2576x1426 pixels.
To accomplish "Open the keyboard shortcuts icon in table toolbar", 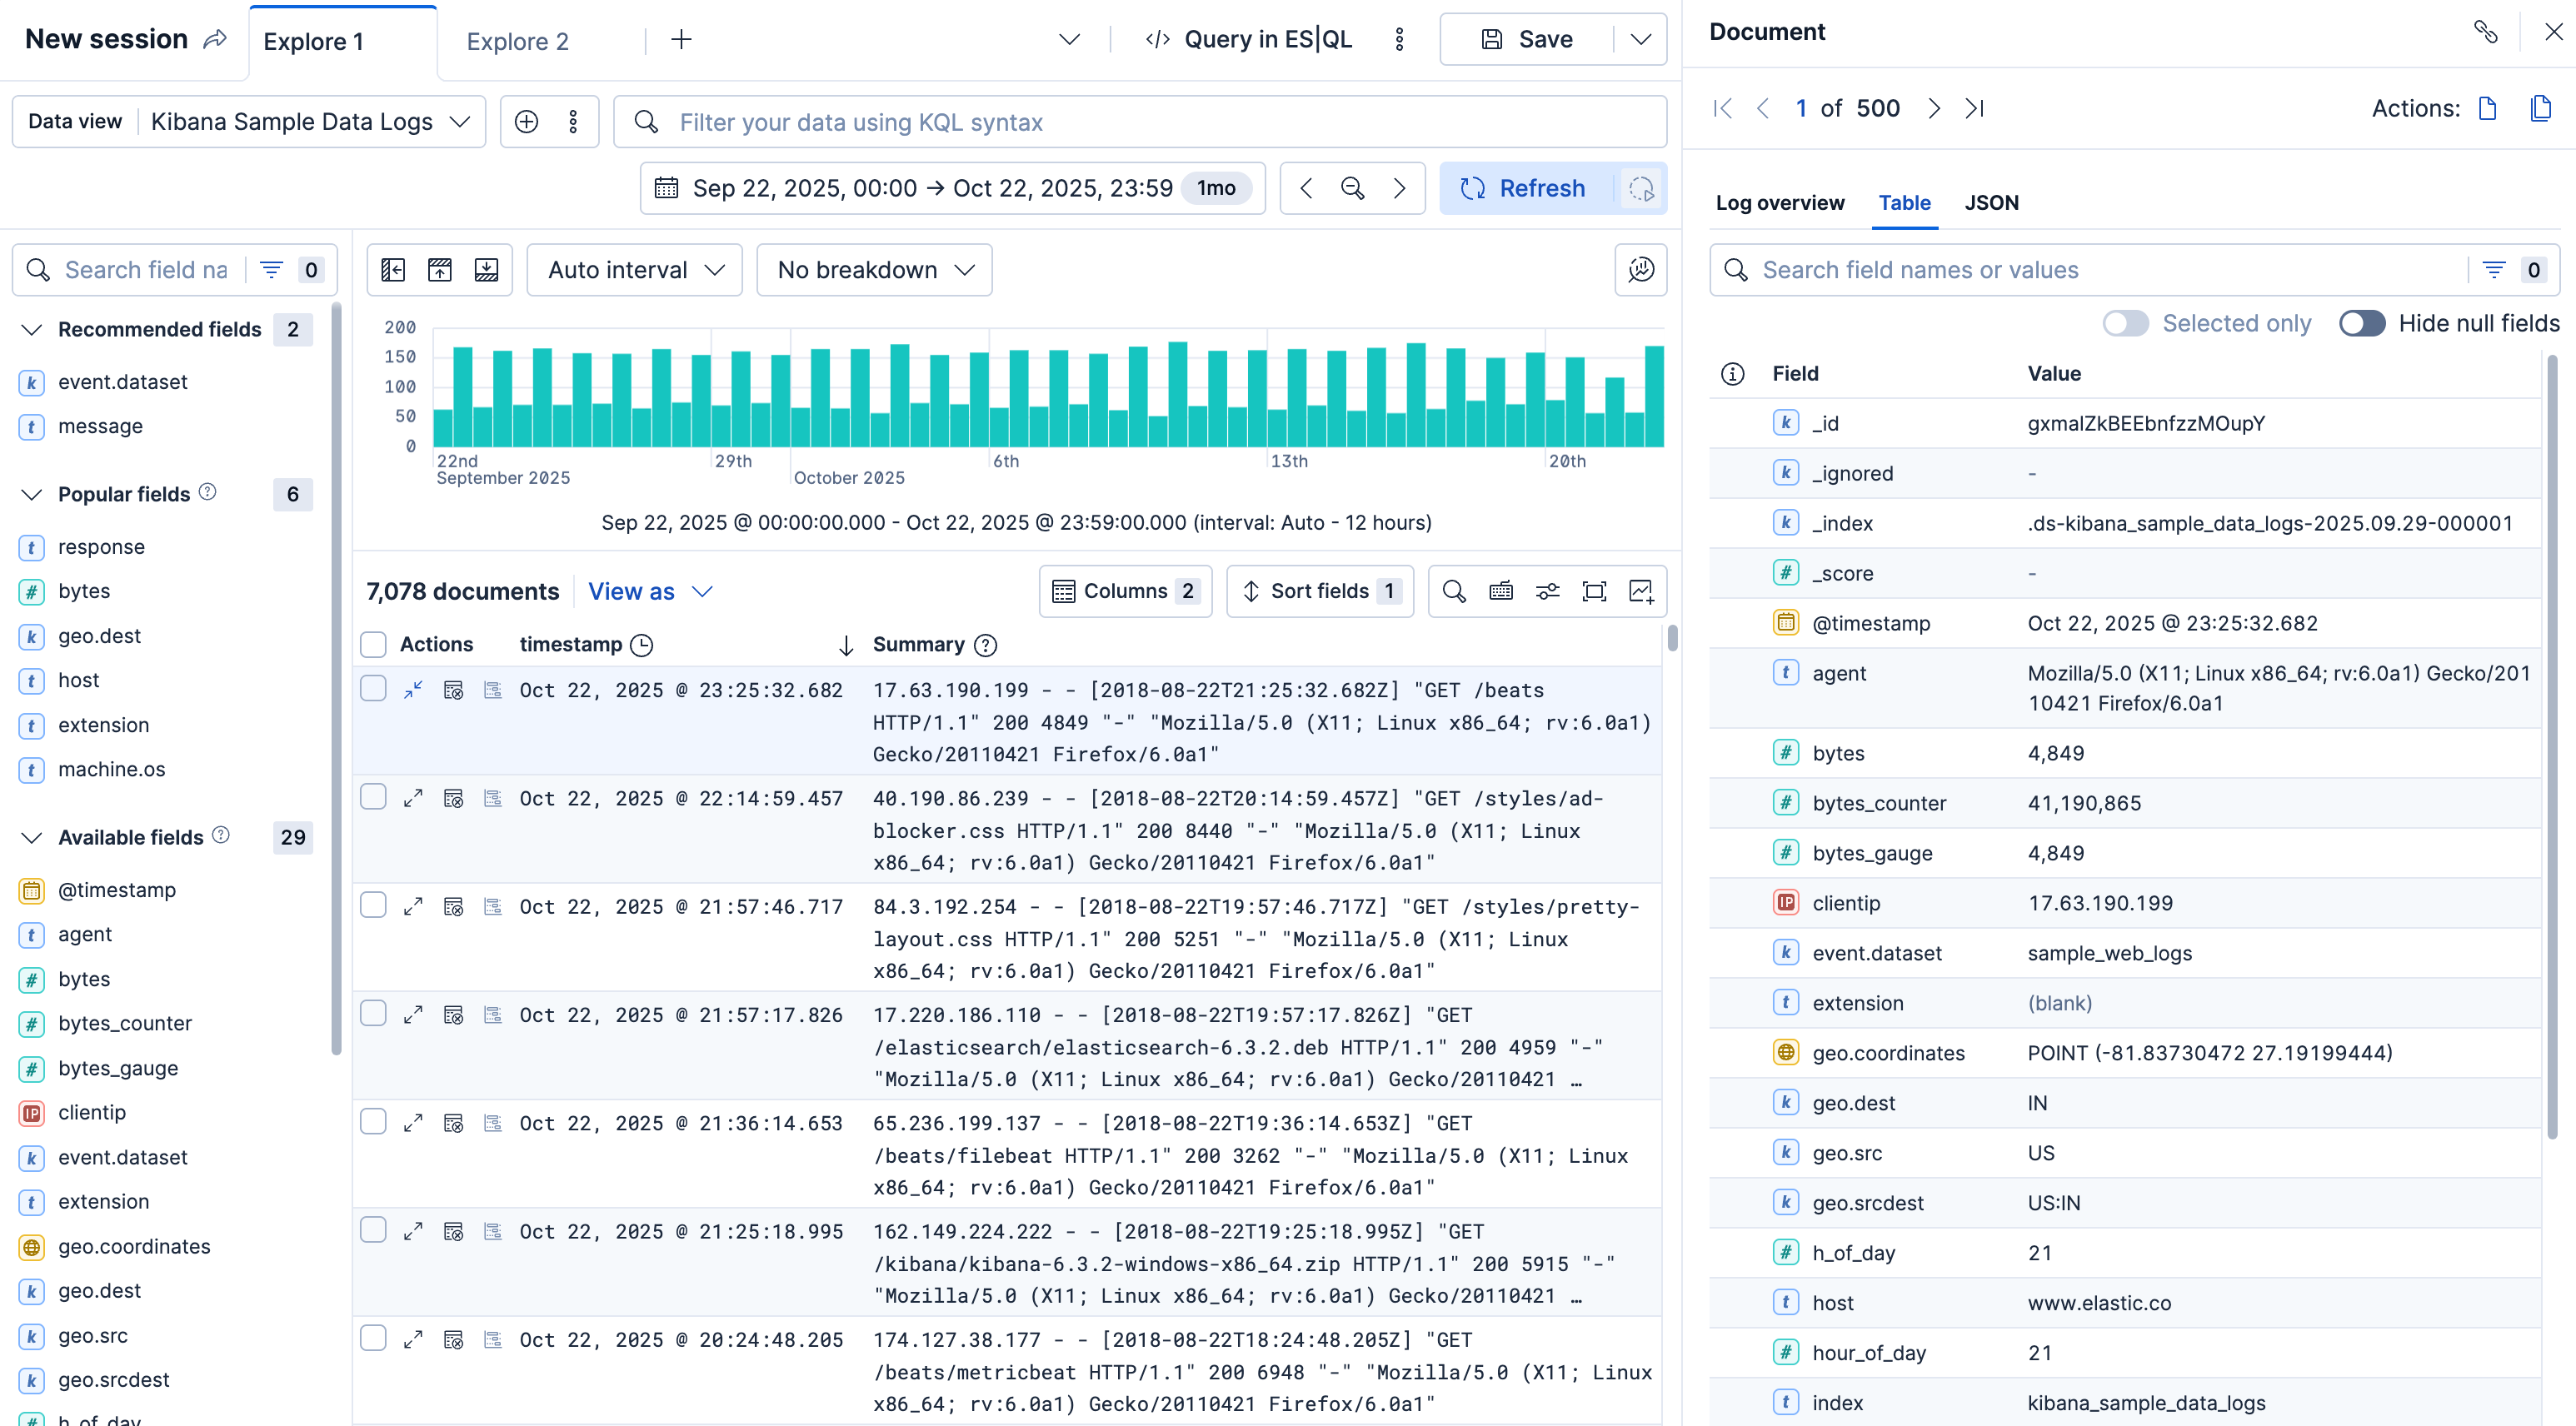I will (x=1501, y=591).
